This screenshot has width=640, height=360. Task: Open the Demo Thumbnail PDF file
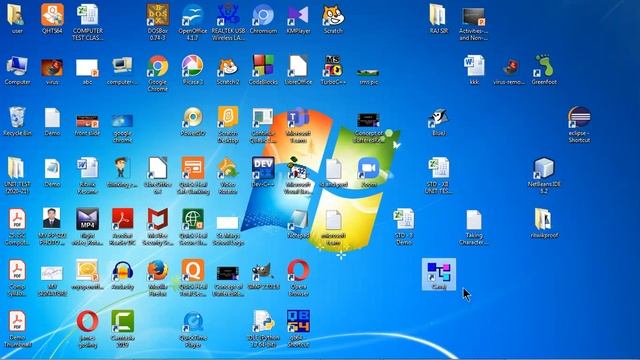(x=17, y=322)
